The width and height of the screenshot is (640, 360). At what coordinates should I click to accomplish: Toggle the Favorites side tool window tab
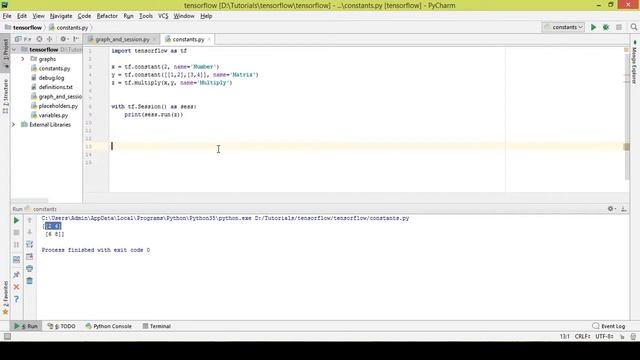click(x=5, y=298)
